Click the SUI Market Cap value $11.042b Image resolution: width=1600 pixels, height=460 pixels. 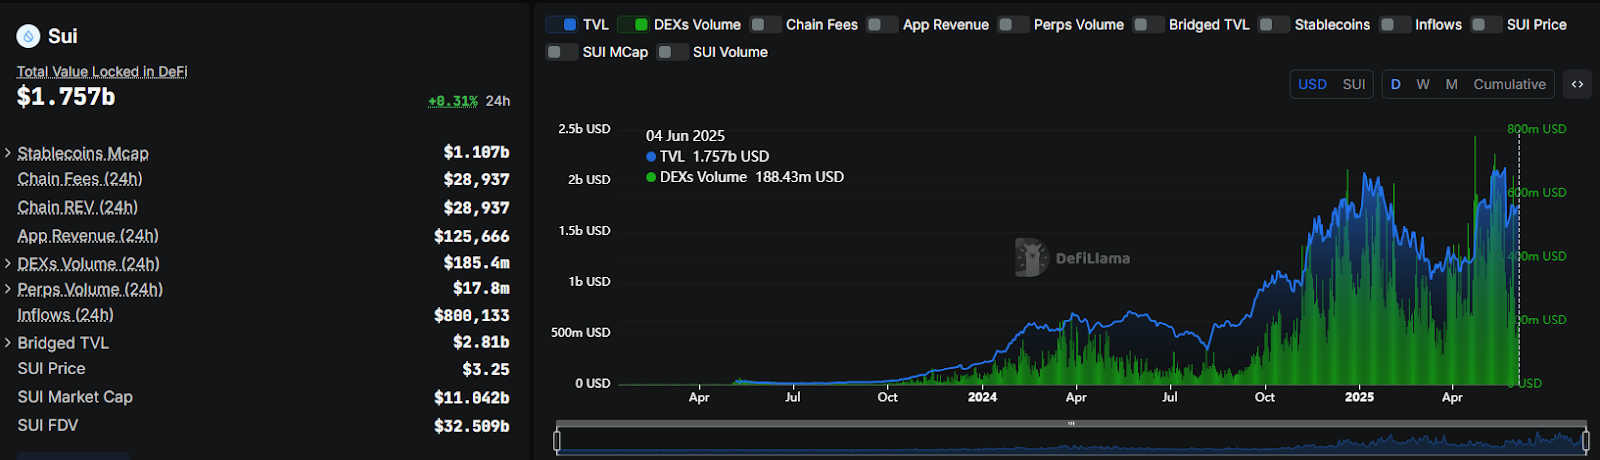(472, 397)
